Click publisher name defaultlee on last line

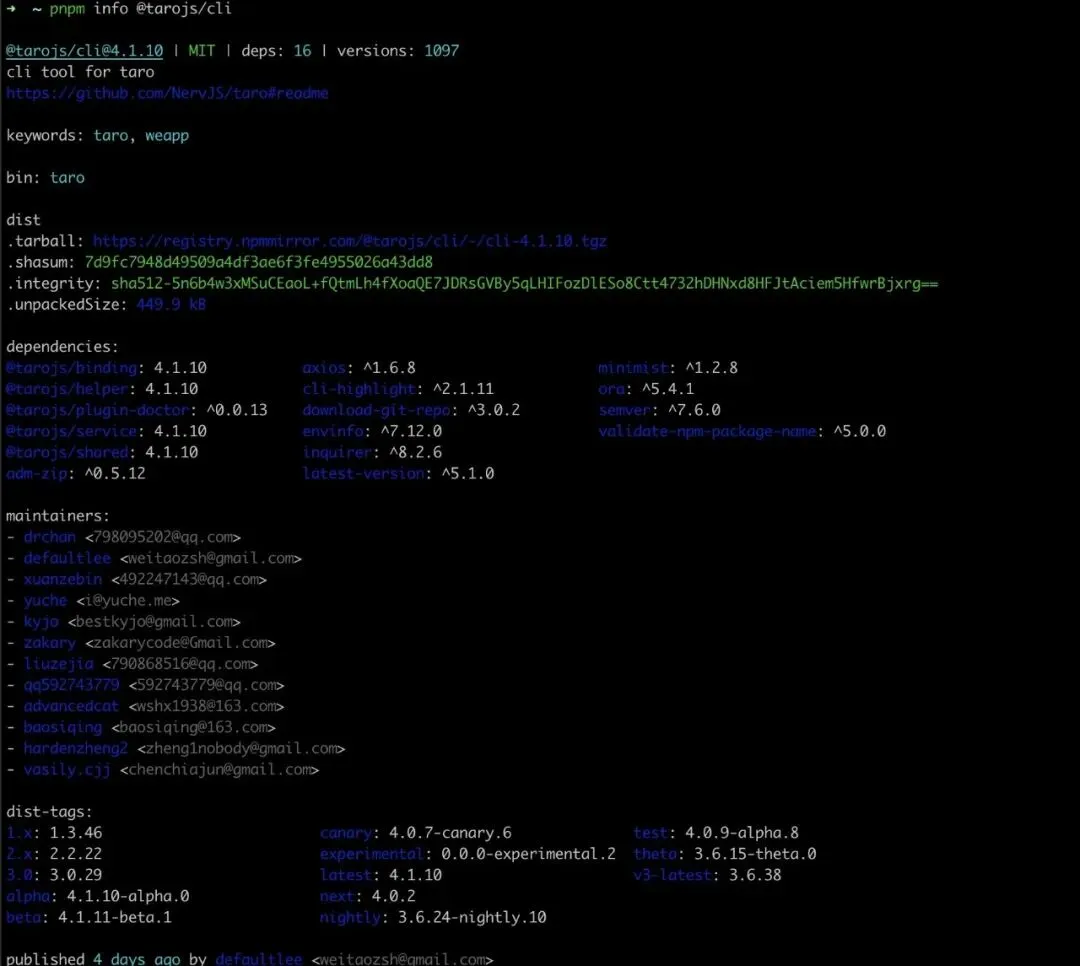tap(258, 958)
